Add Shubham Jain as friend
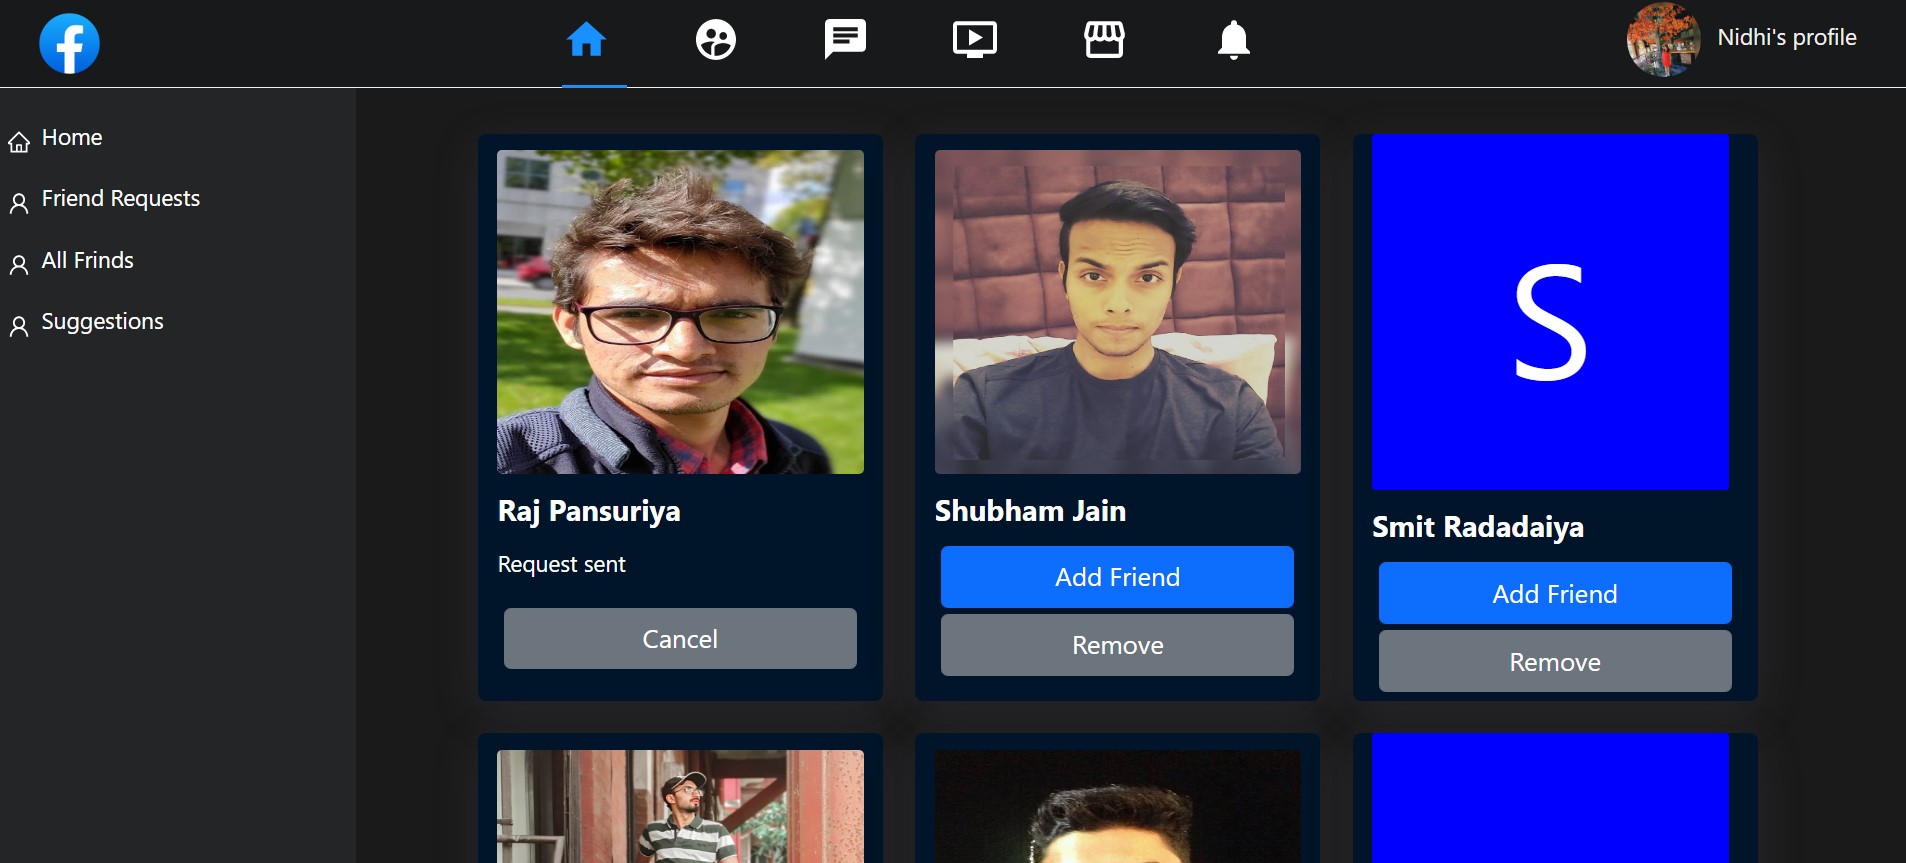Screen dimensions: 1906x863 pyautogui.click(x=1117, y=577)
